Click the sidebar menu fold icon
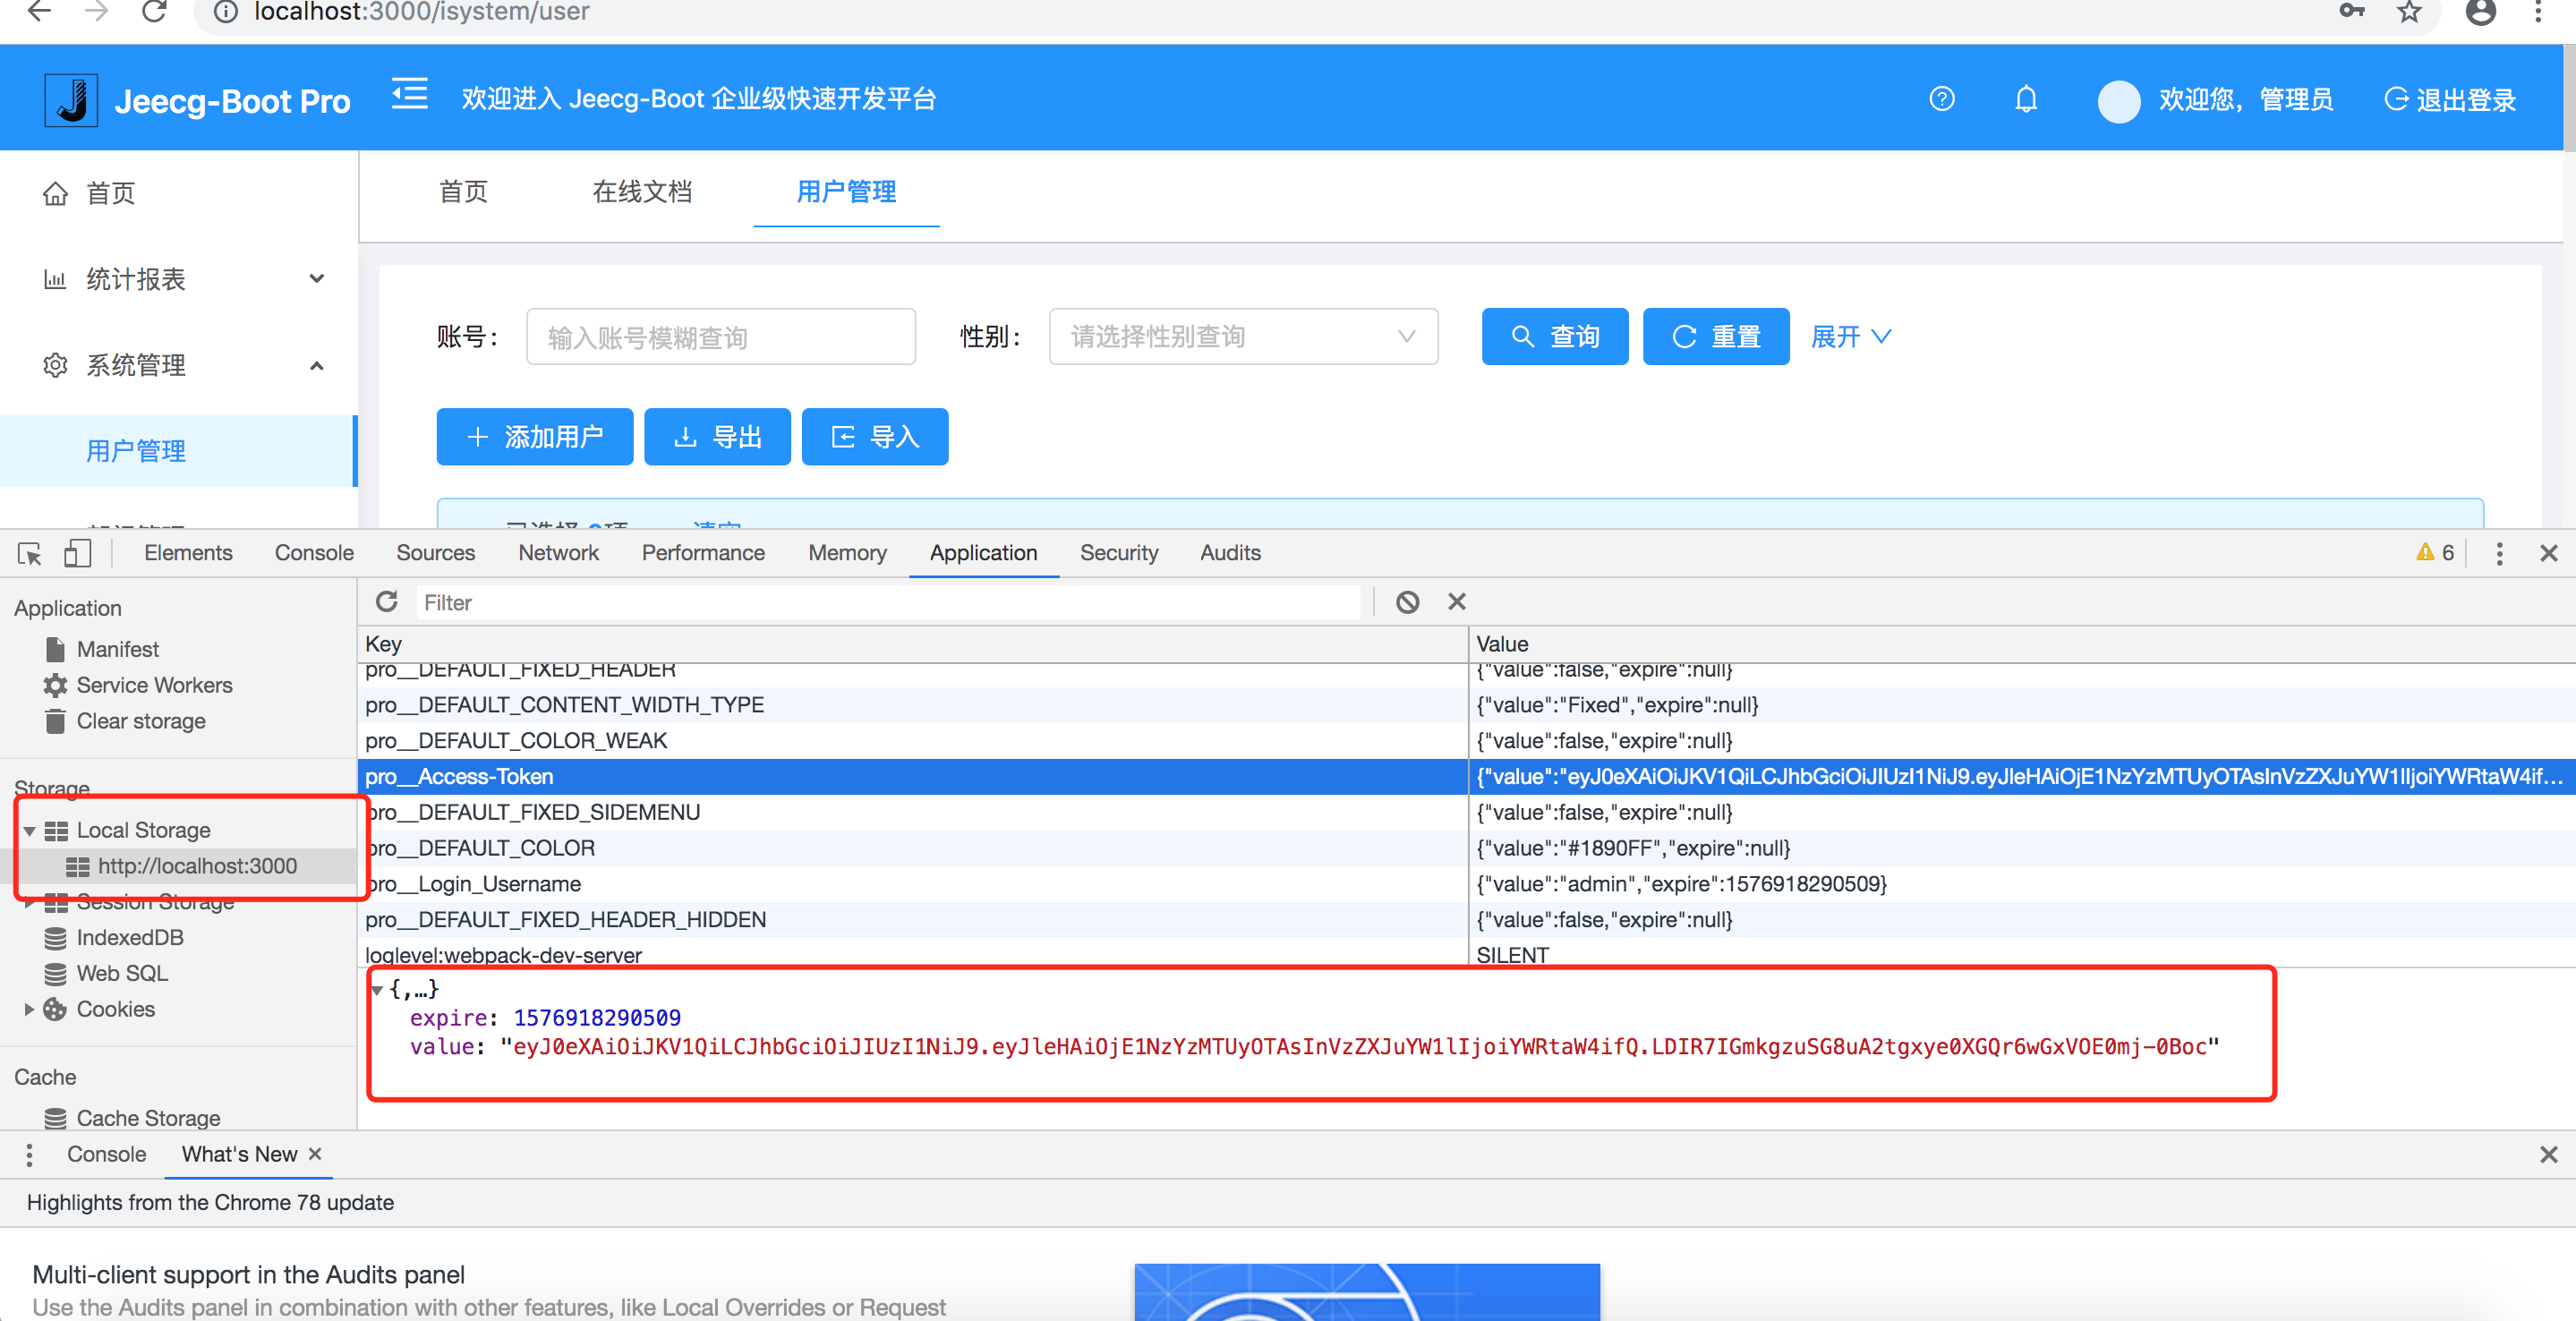The width and height of the screenshot is (2576, 1321). [409, 96]
